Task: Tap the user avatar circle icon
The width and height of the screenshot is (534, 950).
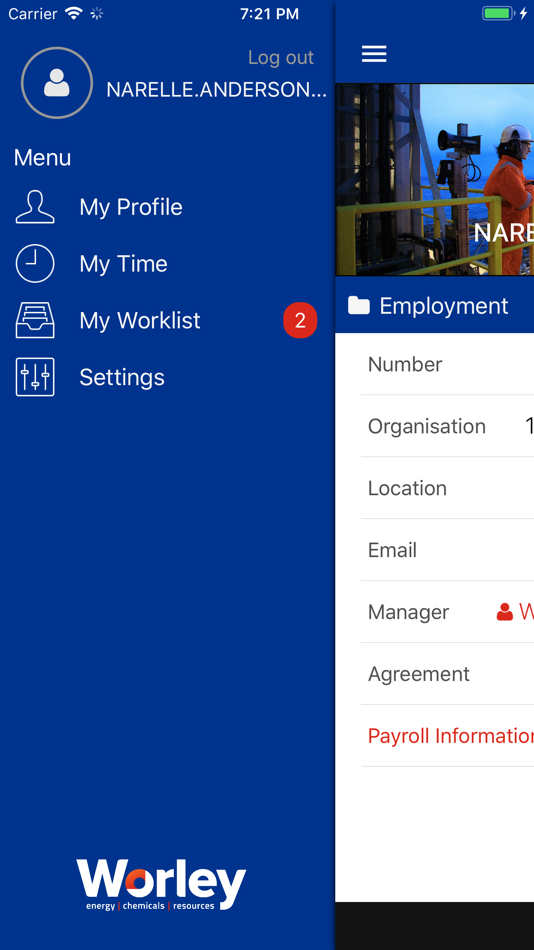Action: pyautogui.click(x=57, y=82)
